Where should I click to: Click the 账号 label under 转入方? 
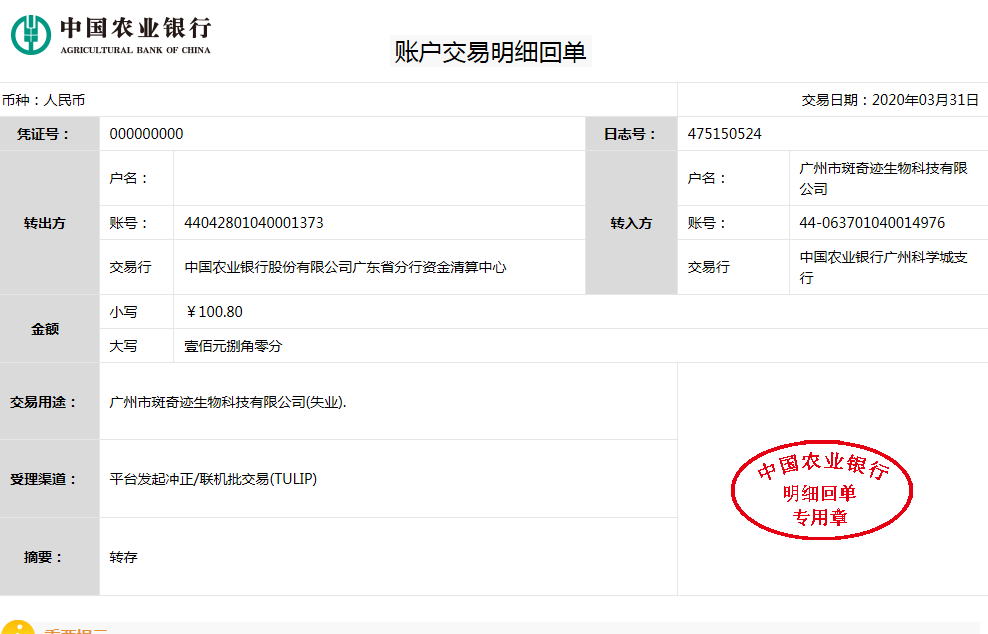[x=707, y=223]
